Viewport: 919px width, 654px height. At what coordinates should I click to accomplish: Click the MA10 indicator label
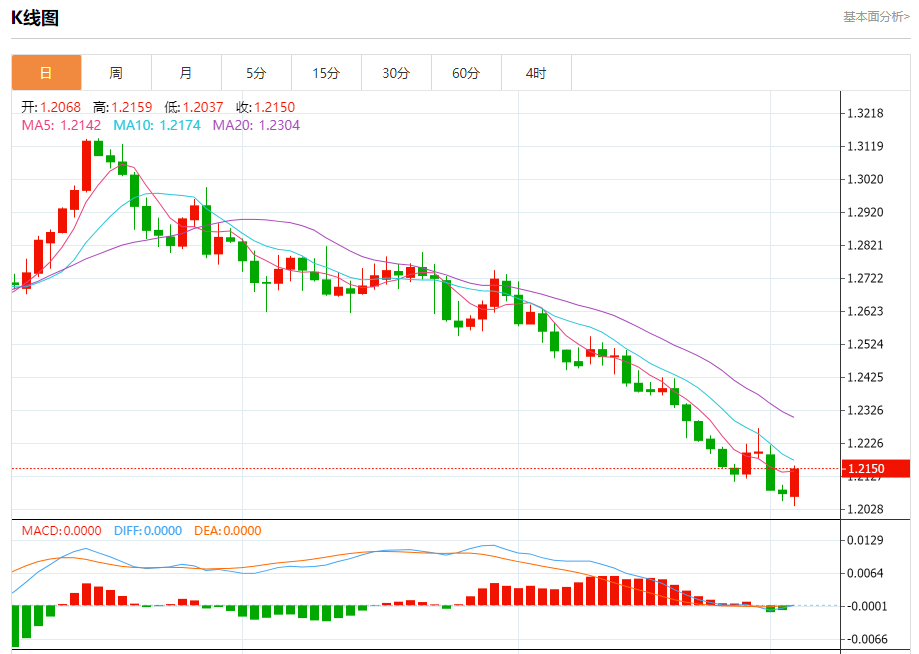pyautogui.click(x=157, y=125)
